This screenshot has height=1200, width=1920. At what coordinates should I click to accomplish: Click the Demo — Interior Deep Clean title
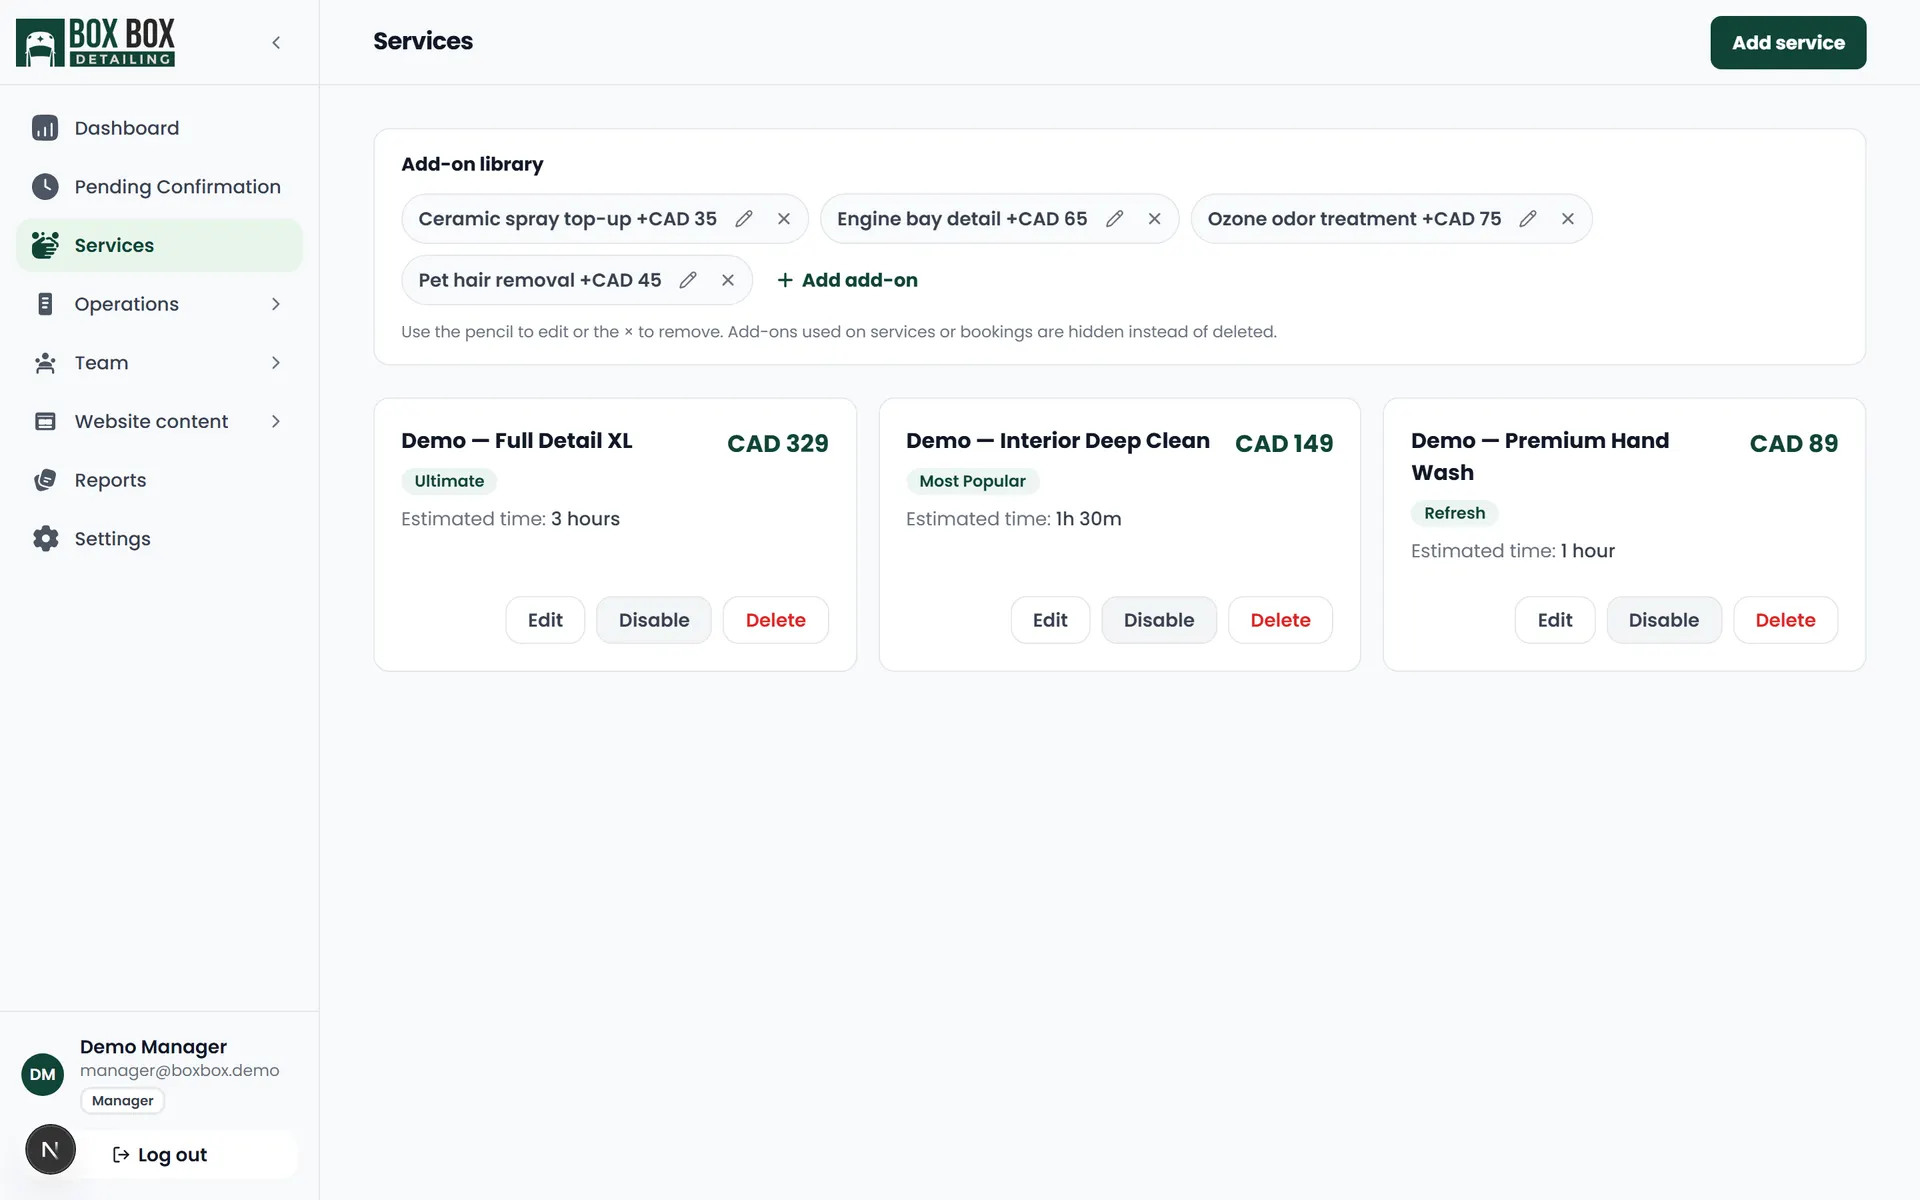click(x=1058, y=441)
